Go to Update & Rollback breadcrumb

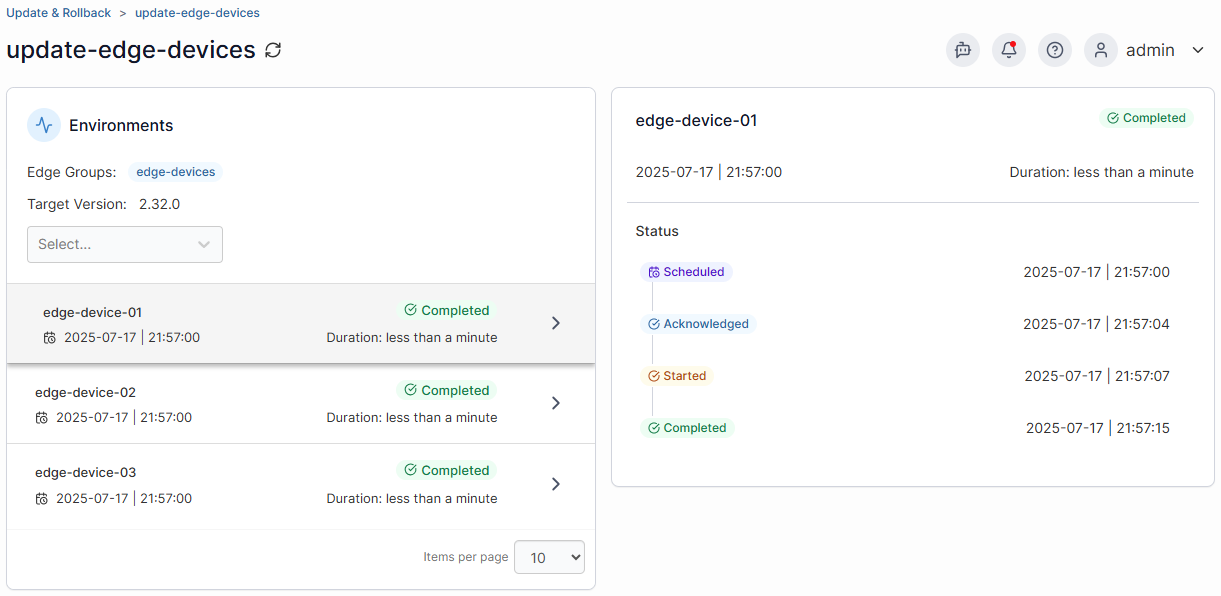[59, 13]
